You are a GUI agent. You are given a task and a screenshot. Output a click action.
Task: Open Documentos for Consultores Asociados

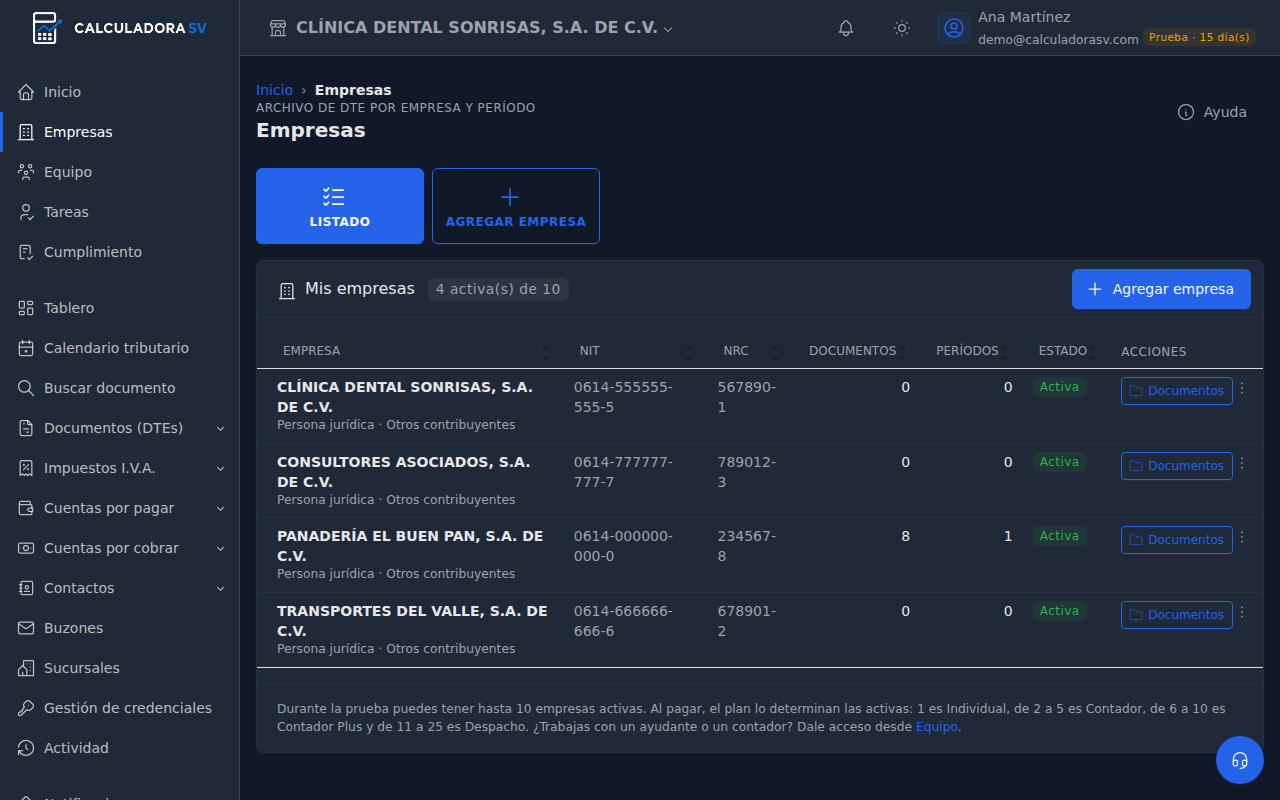click(x=1176, y=466)
